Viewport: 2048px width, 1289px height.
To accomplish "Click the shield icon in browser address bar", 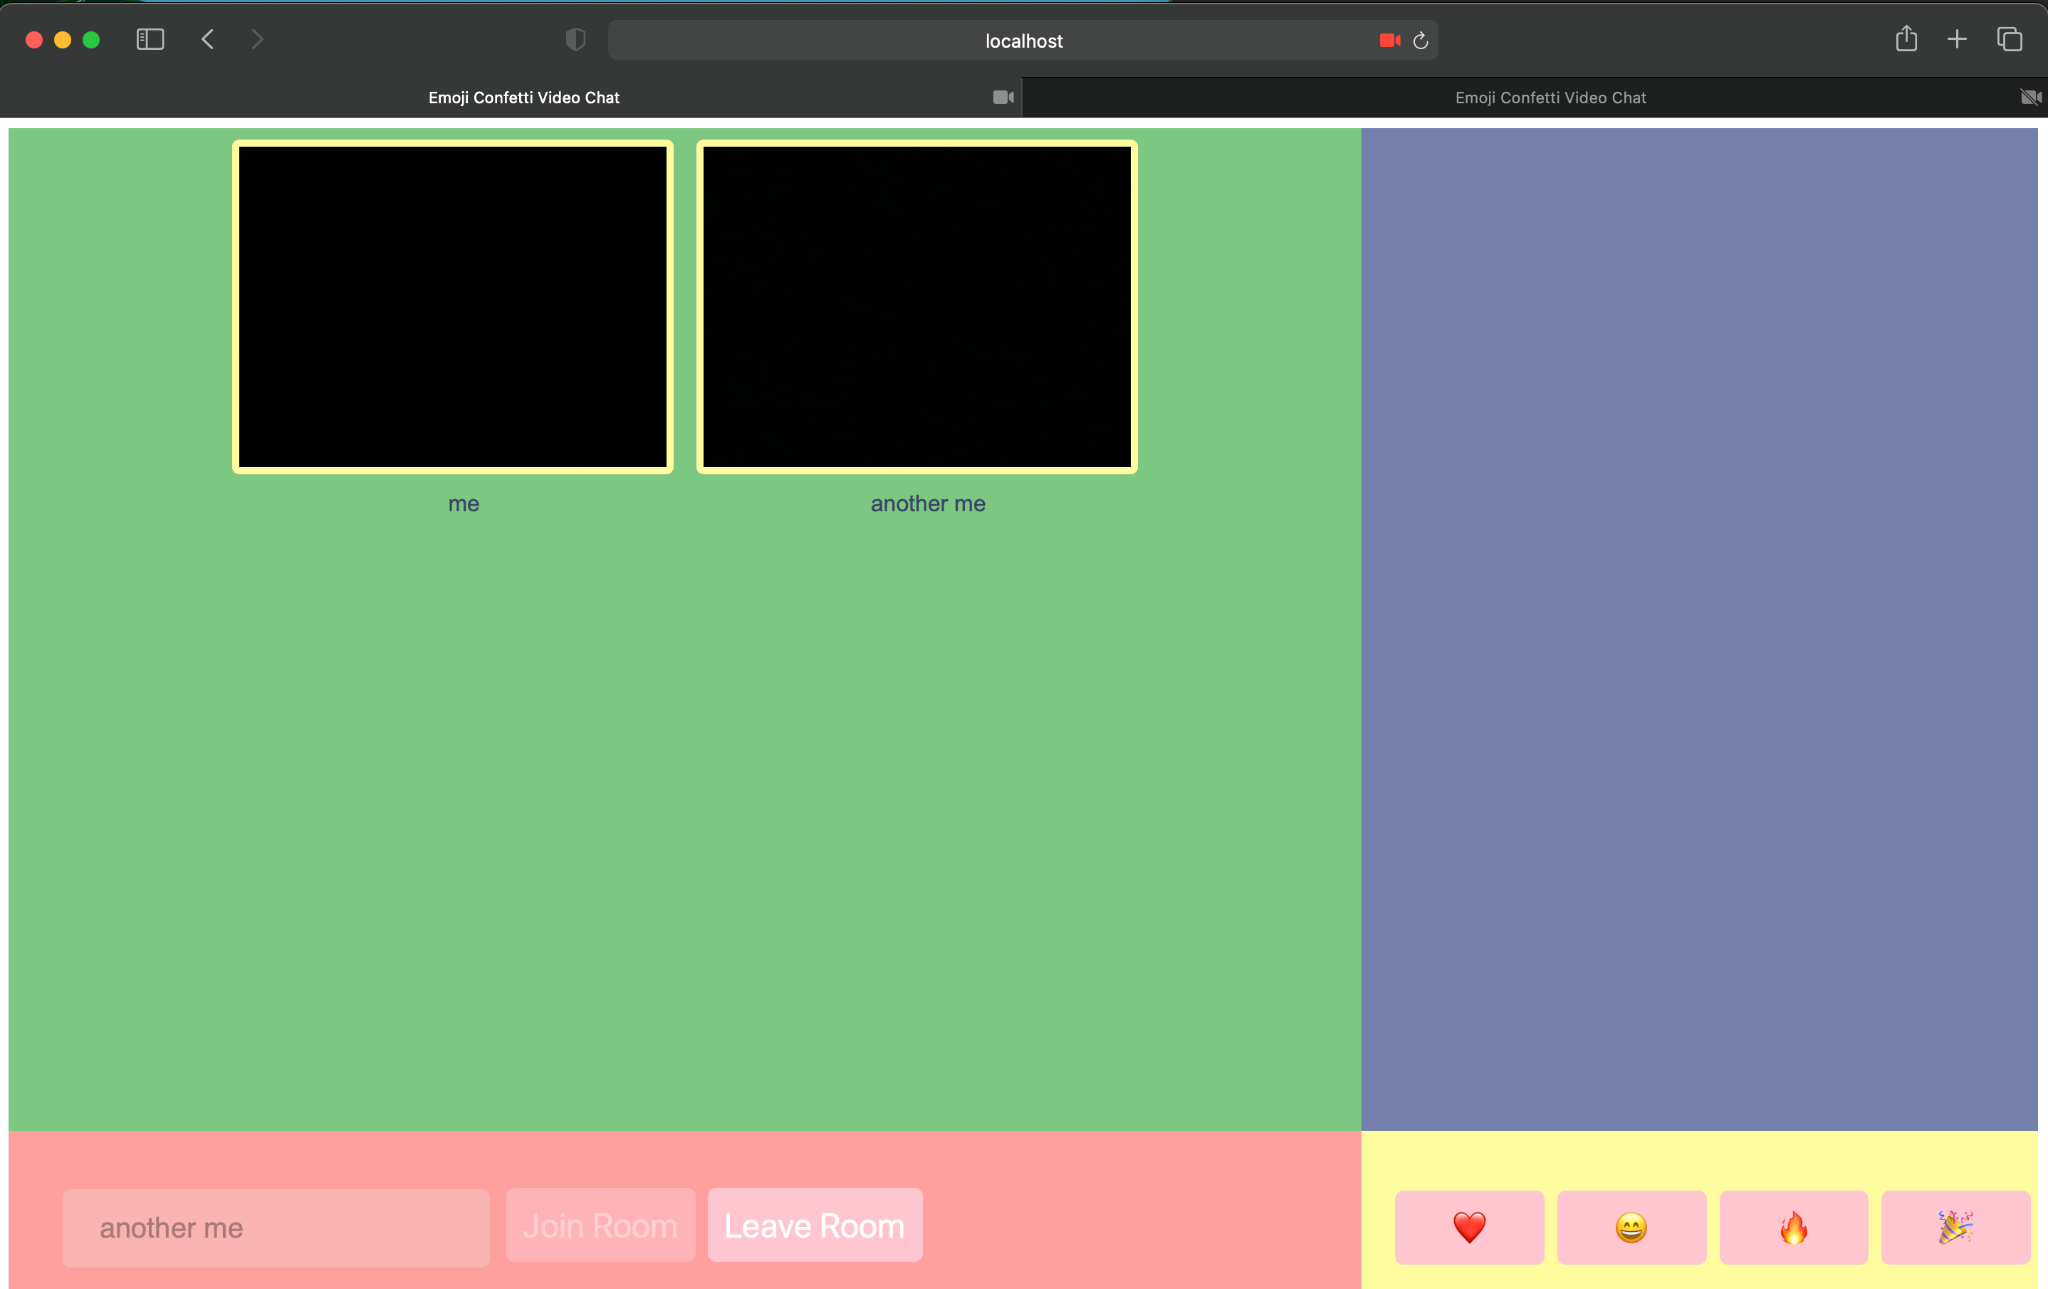I will click(576, 40).
